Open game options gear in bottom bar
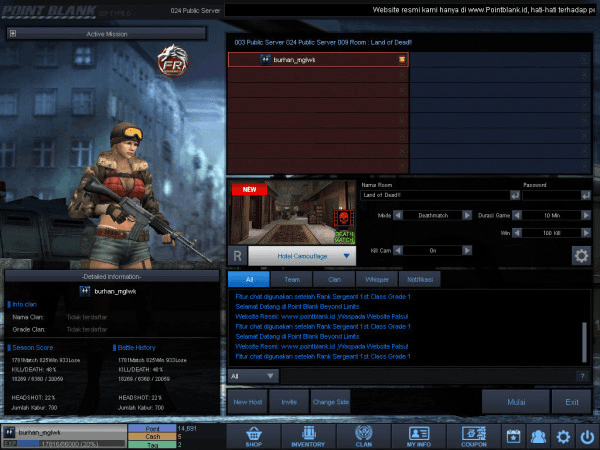The height and width of the screenshot is (450, 600). [563, 437]
